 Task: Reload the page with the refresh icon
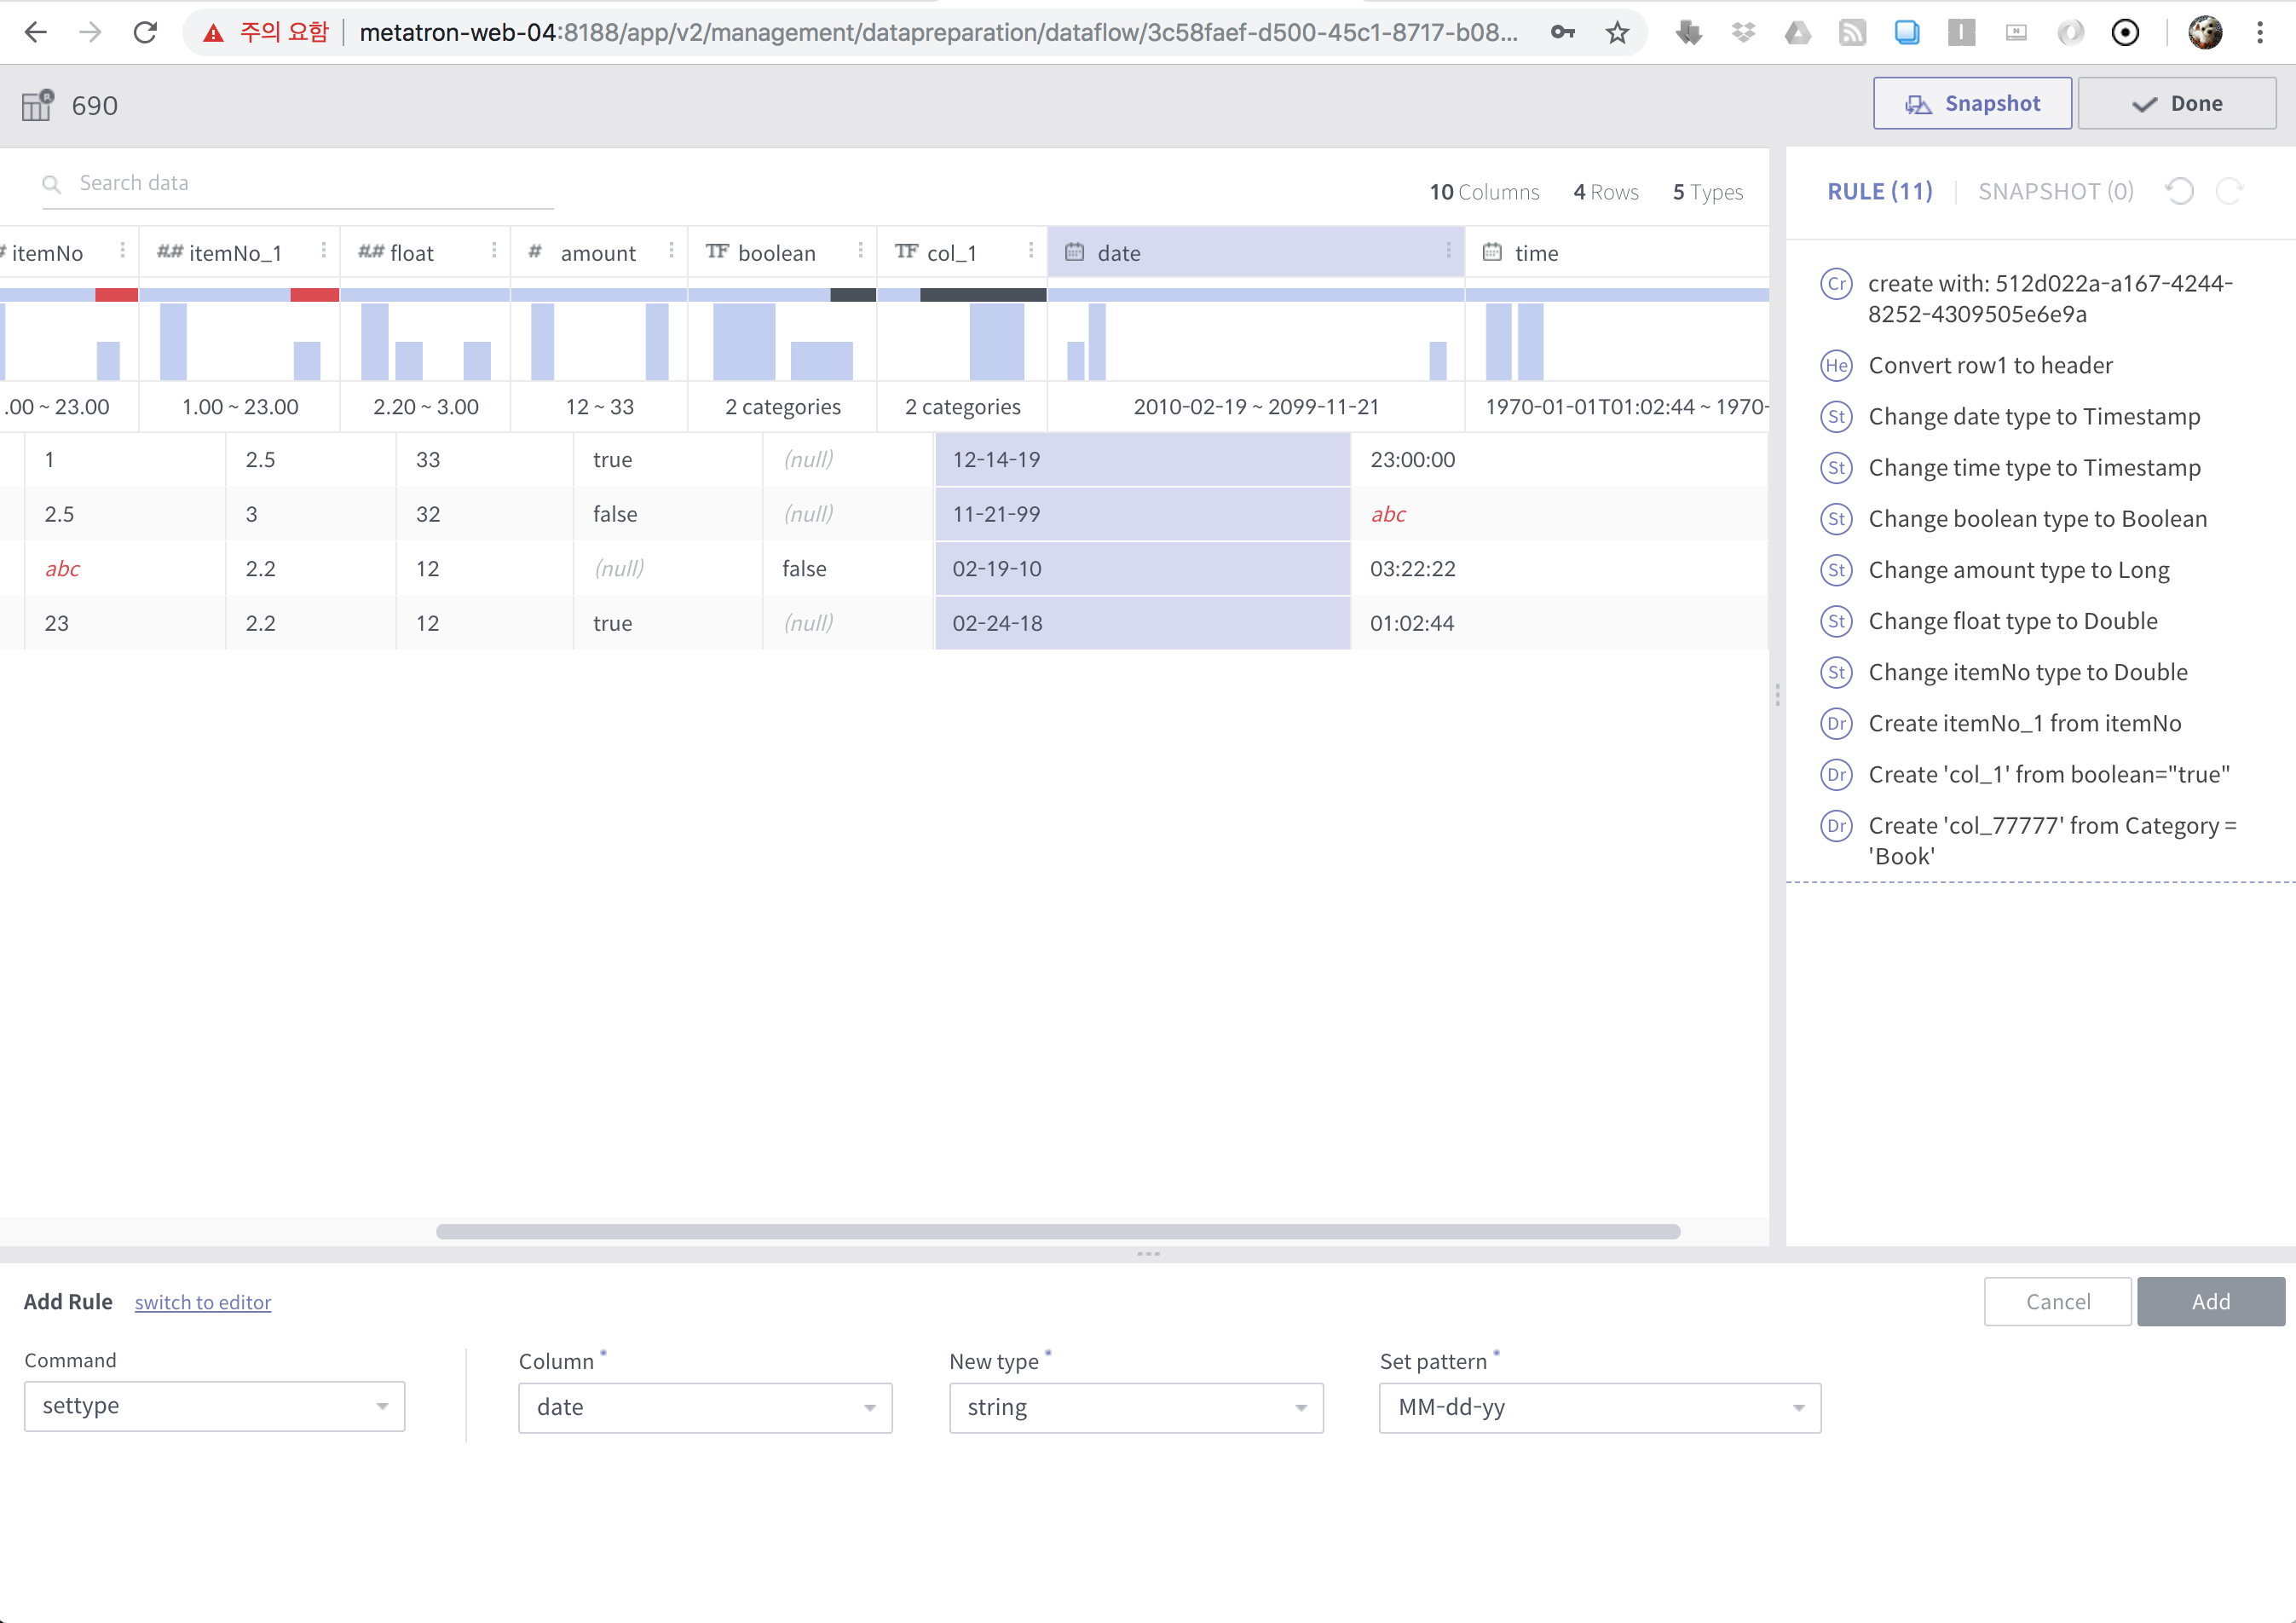tap(146, 33)
